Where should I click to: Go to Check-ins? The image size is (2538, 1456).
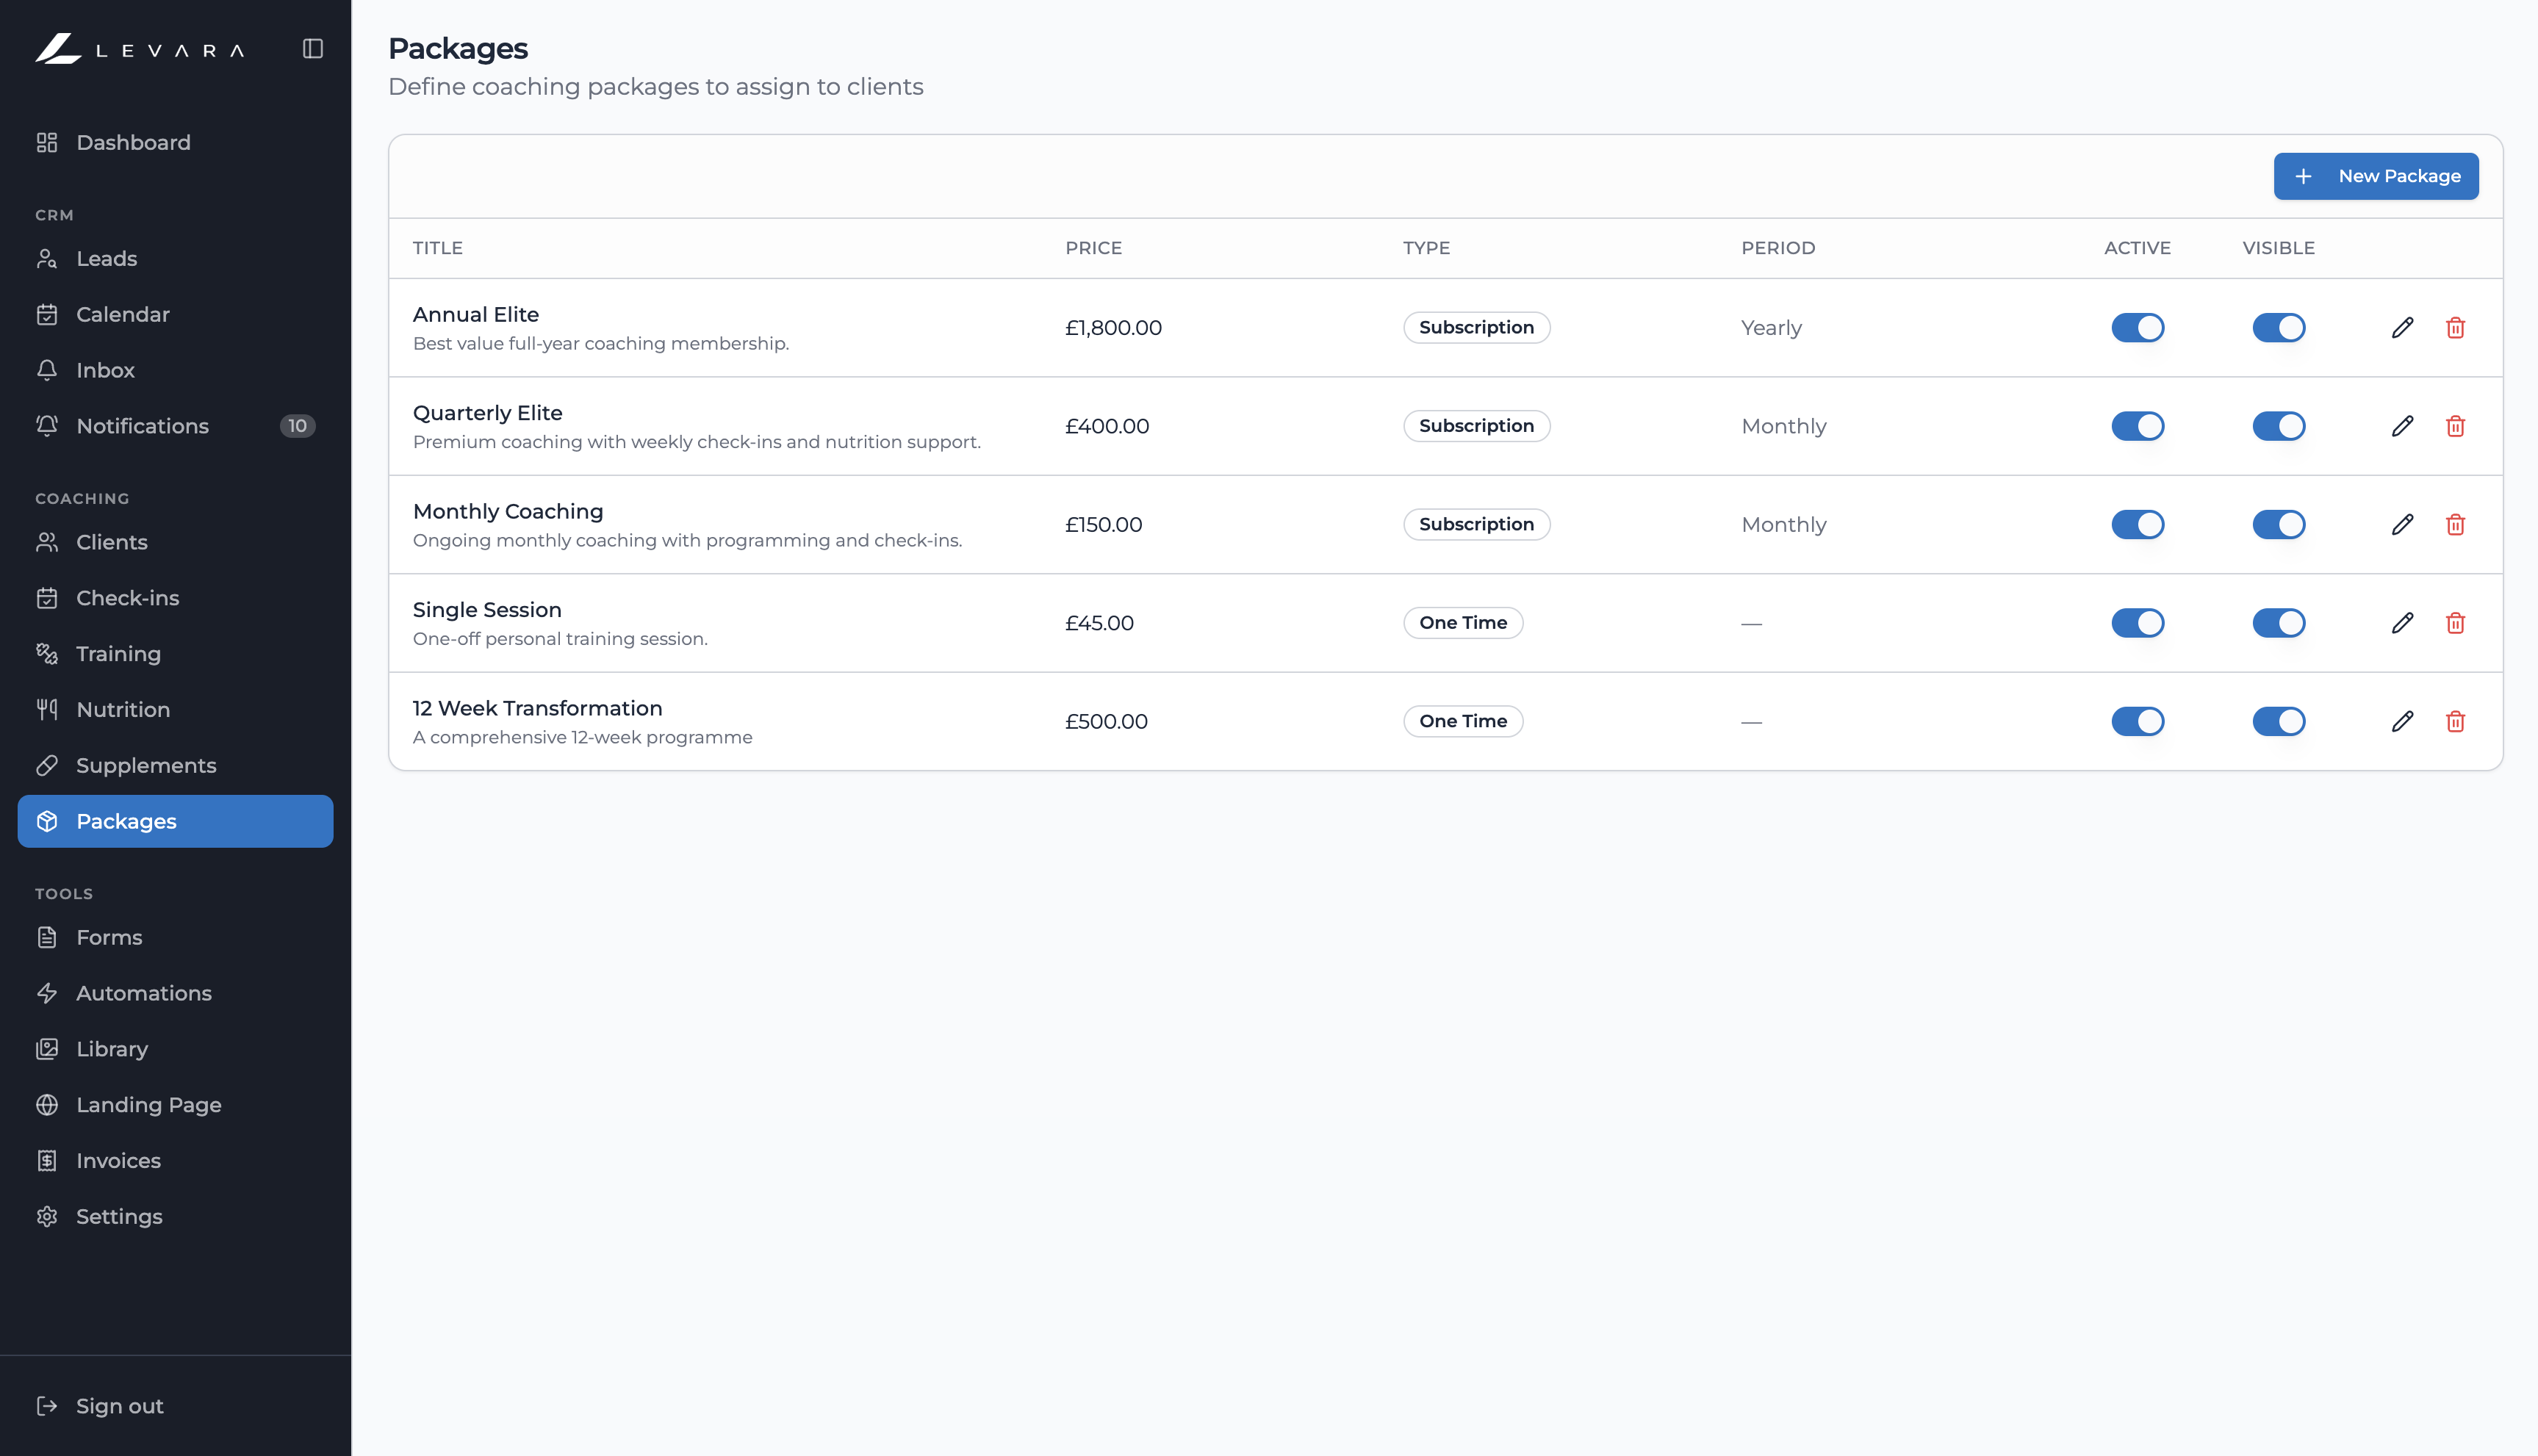175,598
